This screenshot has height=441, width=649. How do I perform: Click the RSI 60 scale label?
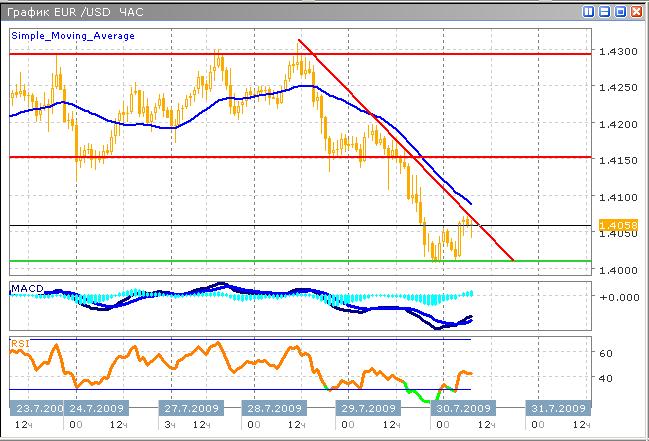(x=606, y=354)
